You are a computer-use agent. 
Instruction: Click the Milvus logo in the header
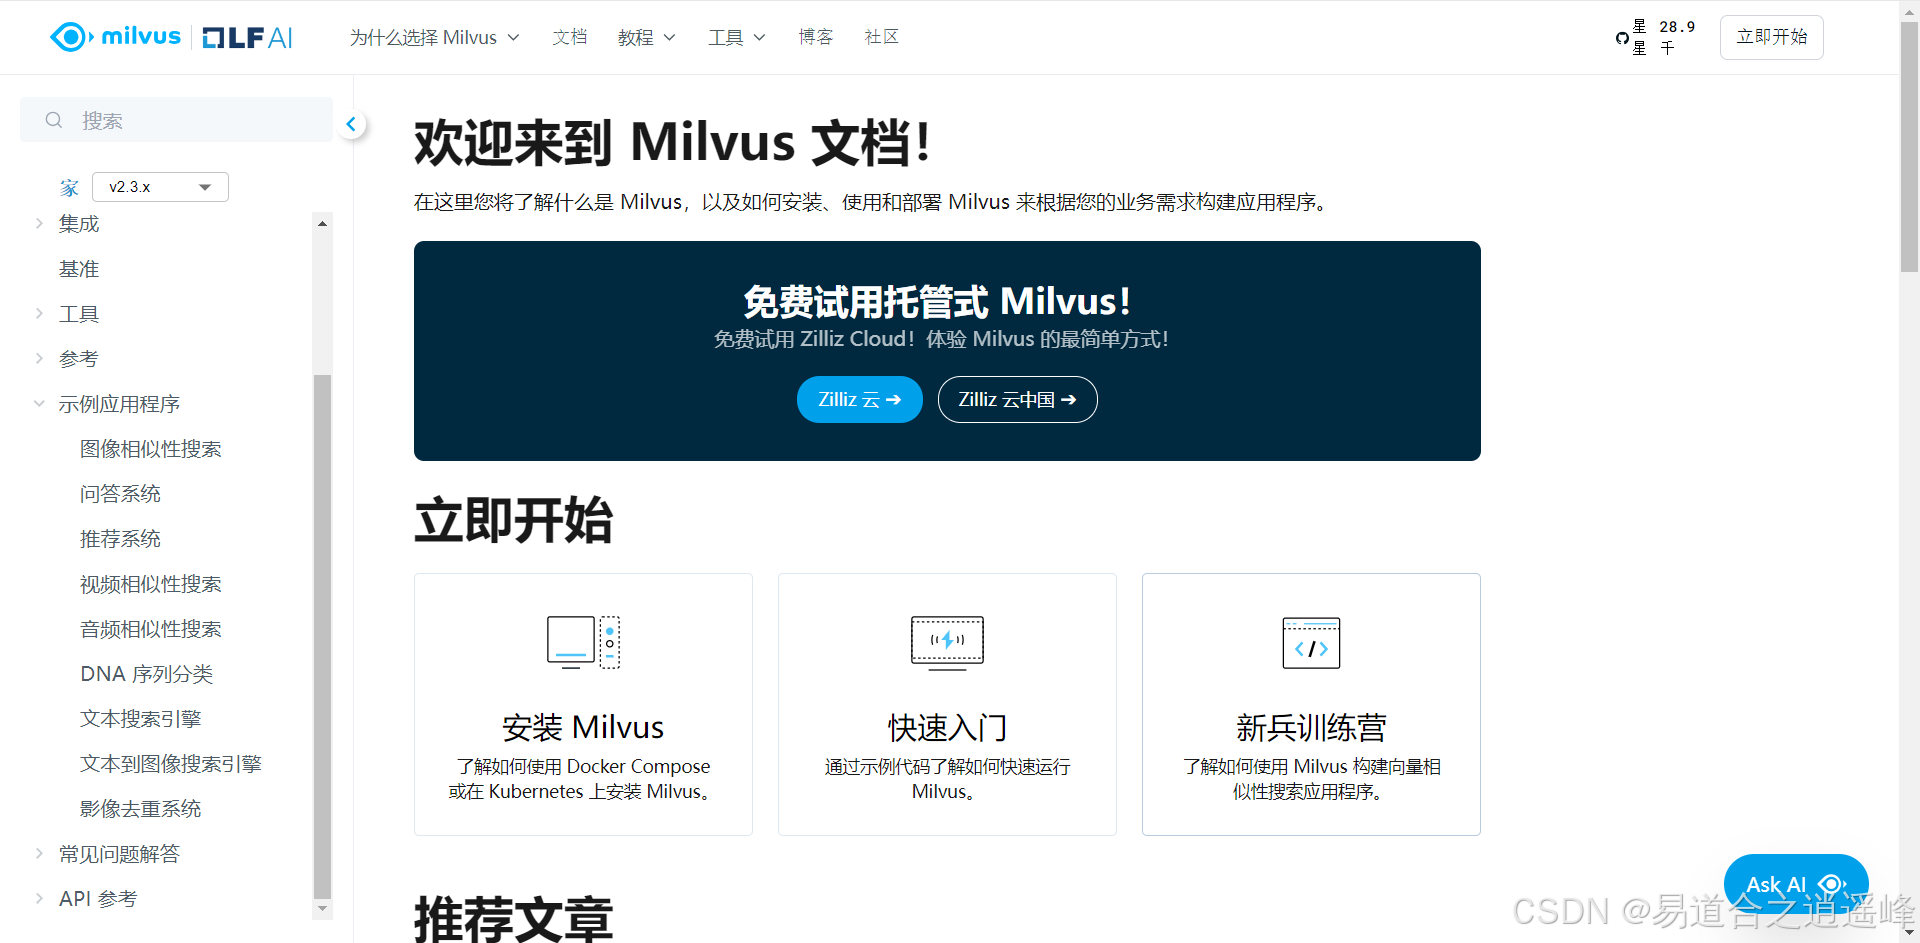click(x=115, y=37)
